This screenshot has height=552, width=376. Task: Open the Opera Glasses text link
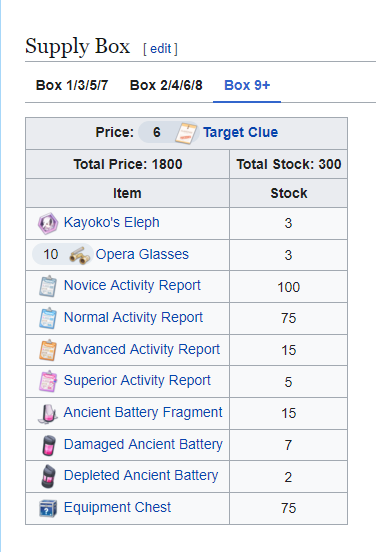point(142,254)
